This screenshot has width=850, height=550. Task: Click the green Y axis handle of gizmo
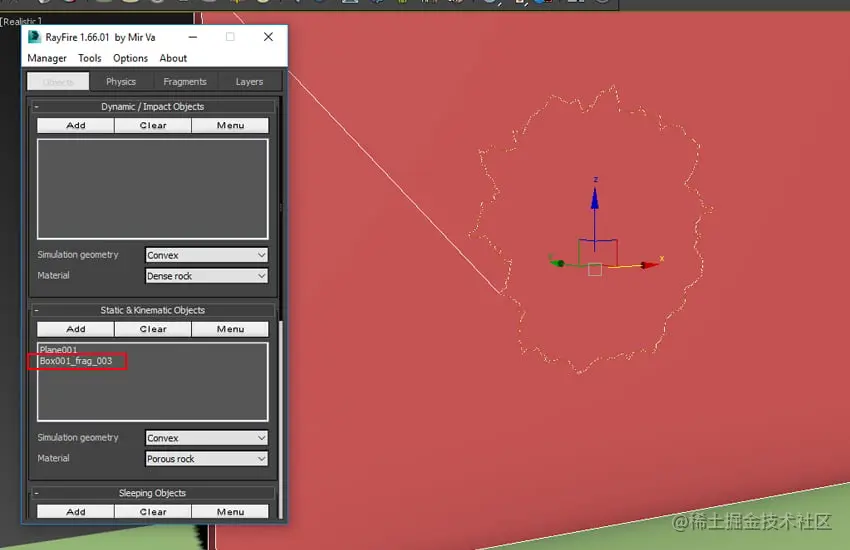point(557,263)
